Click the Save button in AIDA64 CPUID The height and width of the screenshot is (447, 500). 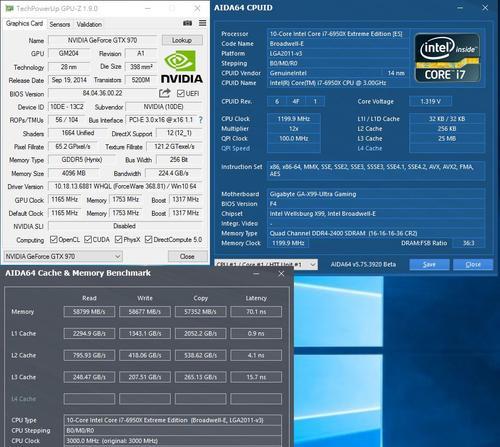[429, 264]
